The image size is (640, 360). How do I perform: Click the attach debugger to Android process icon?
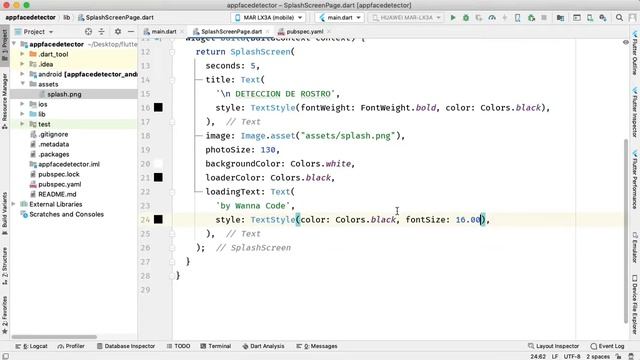pos(531,18)
